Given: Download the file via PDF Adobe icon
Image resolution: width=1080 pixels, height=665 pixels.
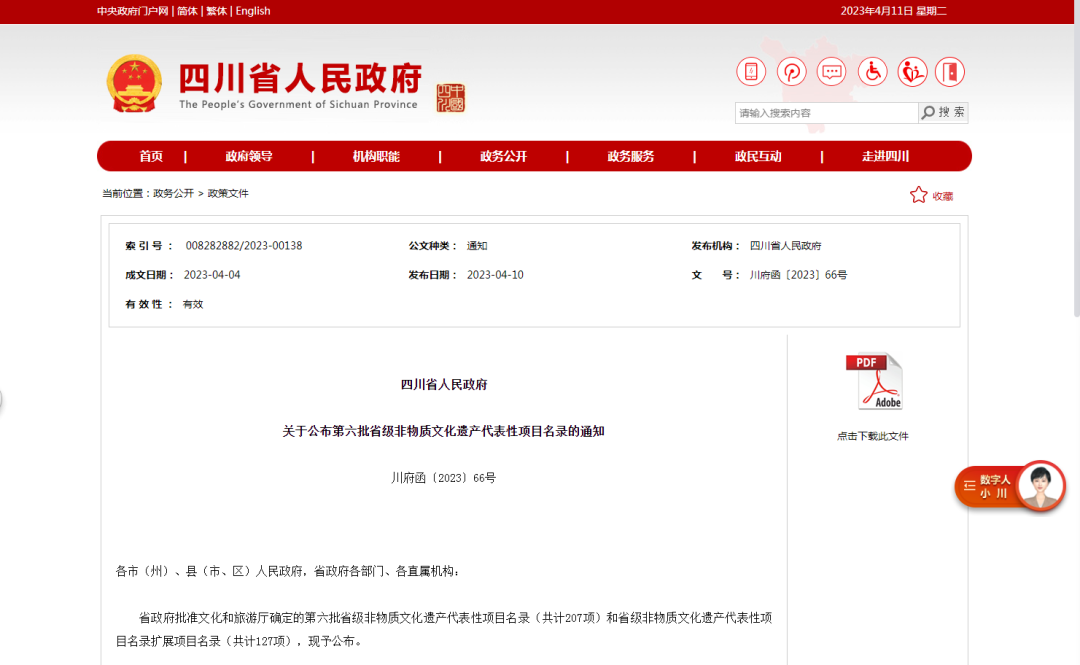Looking at the screenshot, I should [873, 382].
